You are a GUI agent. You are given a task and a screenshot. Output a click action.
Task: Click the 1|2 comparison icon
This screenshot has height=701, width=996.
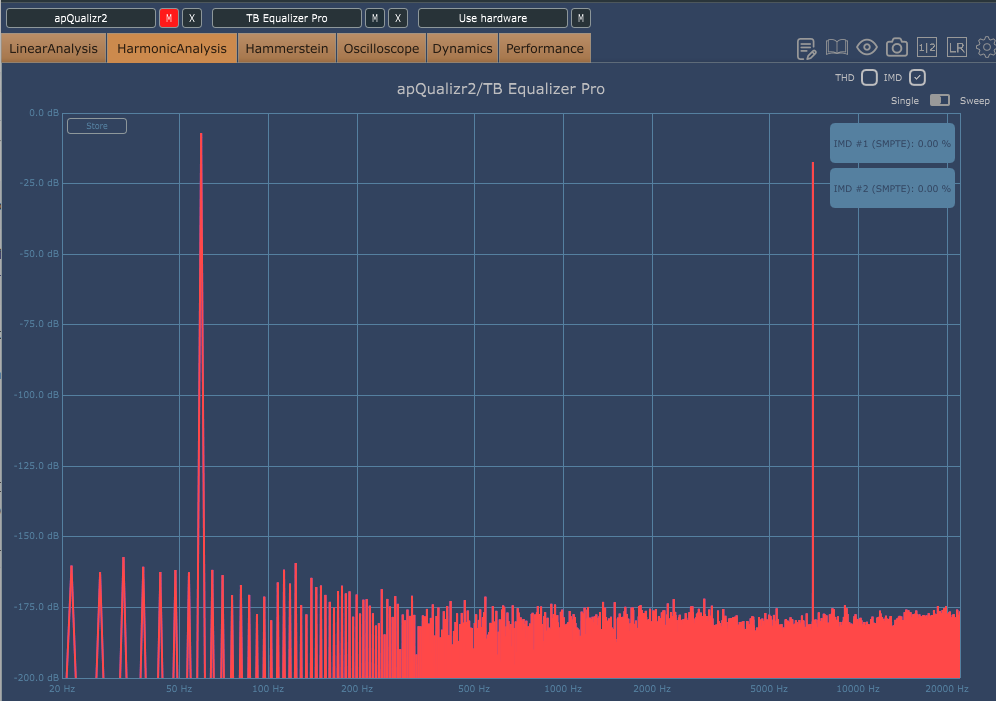pos(927,47)
